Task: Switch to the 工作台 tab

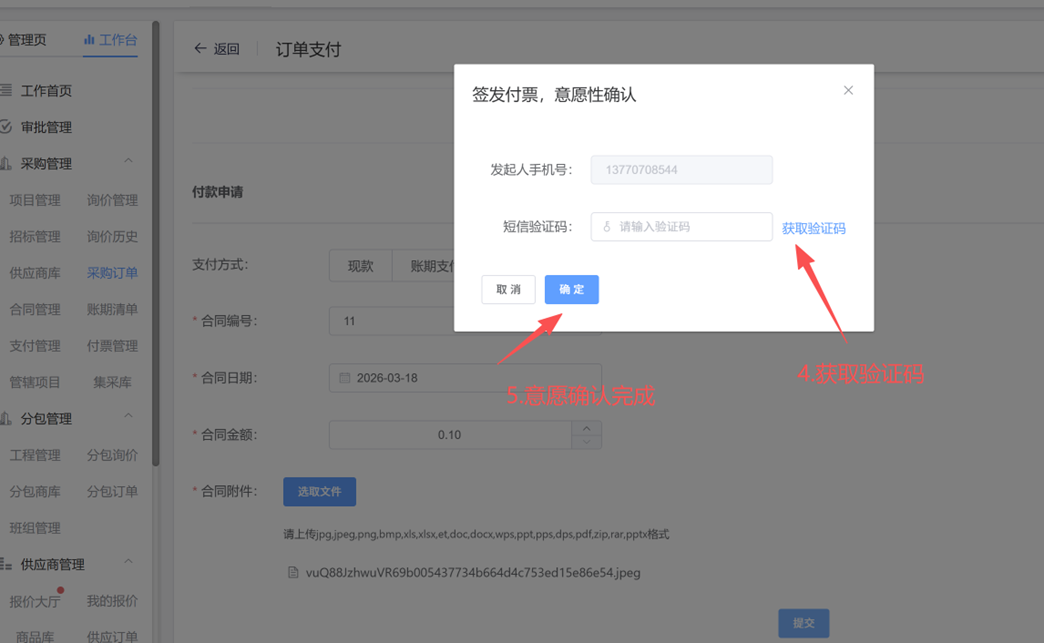Action: 110,40
